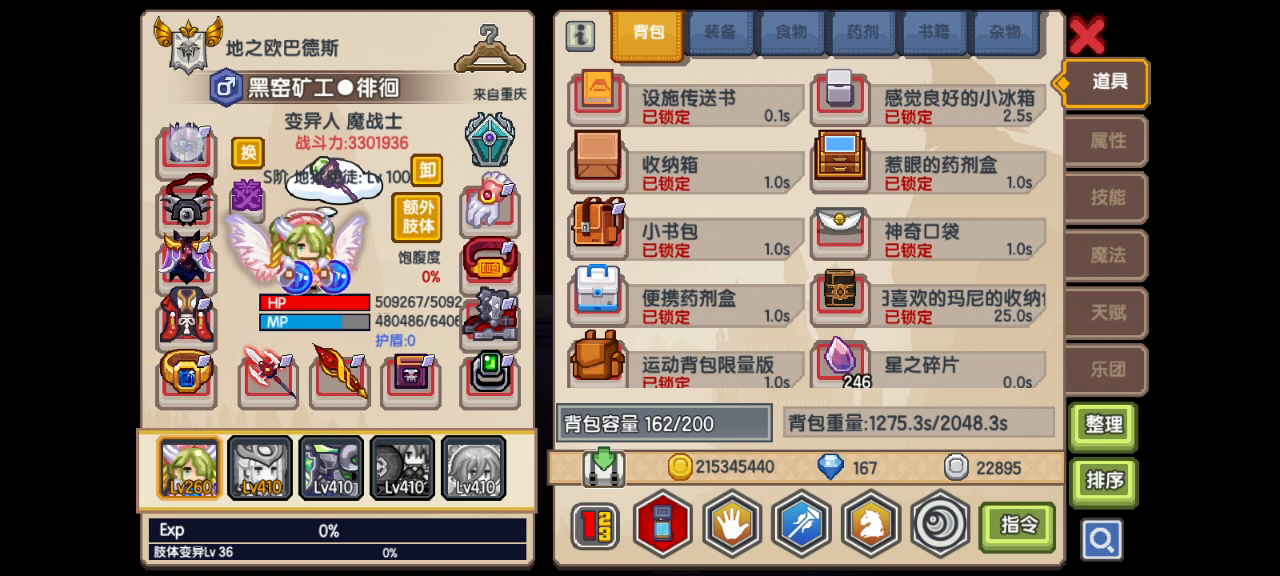This screenshot has height=576, width=1280.
Task: Toggle the 换 swap button
Action: [x=248, y=153]
